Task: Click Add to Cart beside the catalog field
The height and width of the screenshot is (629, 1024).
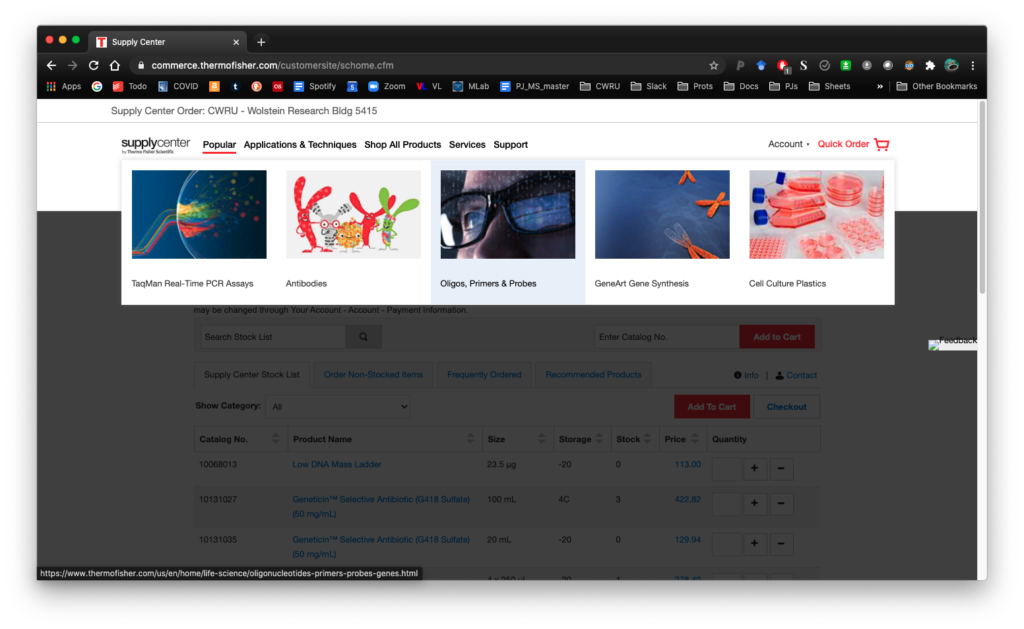Action: click(777, 337)
